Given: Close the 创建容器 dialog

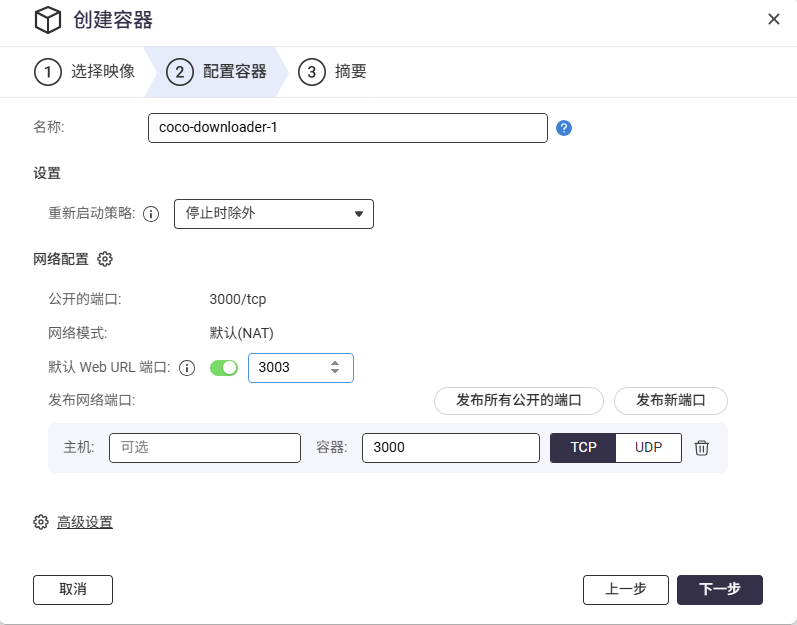Looking at the screenshot, I should click(x=773, y=19).
